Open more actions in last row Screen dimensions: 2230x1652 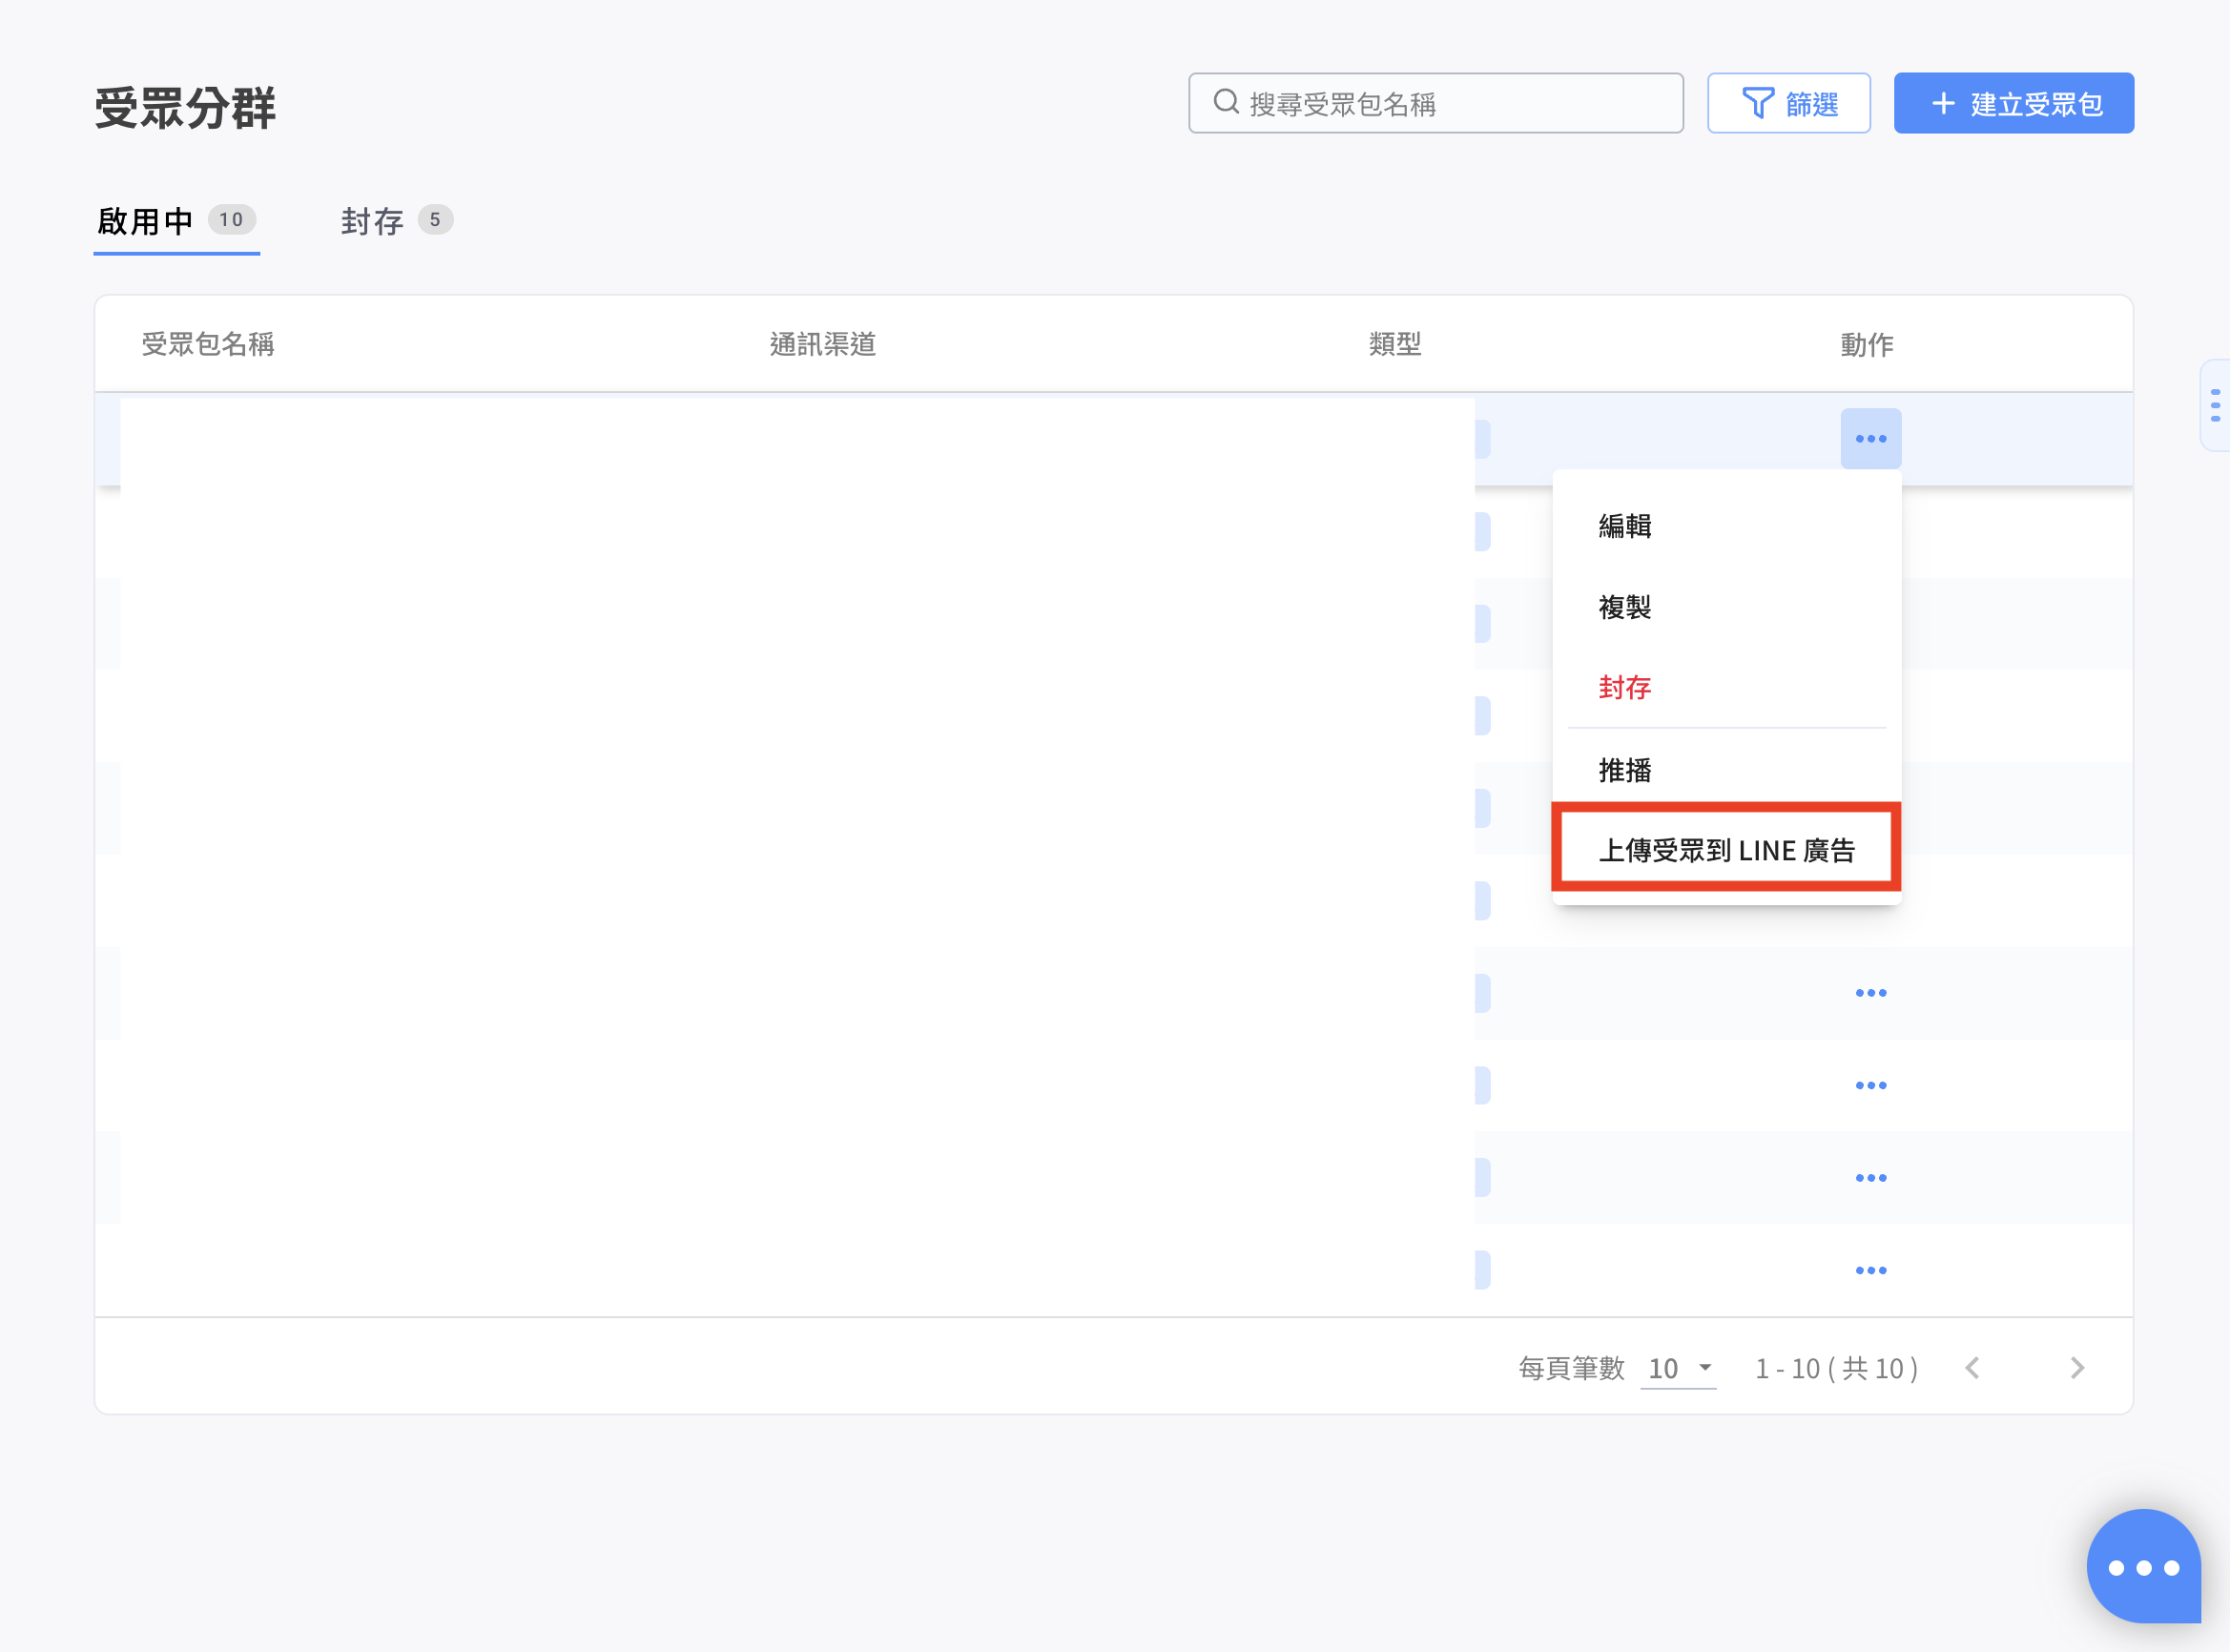coord(1870,1270)
